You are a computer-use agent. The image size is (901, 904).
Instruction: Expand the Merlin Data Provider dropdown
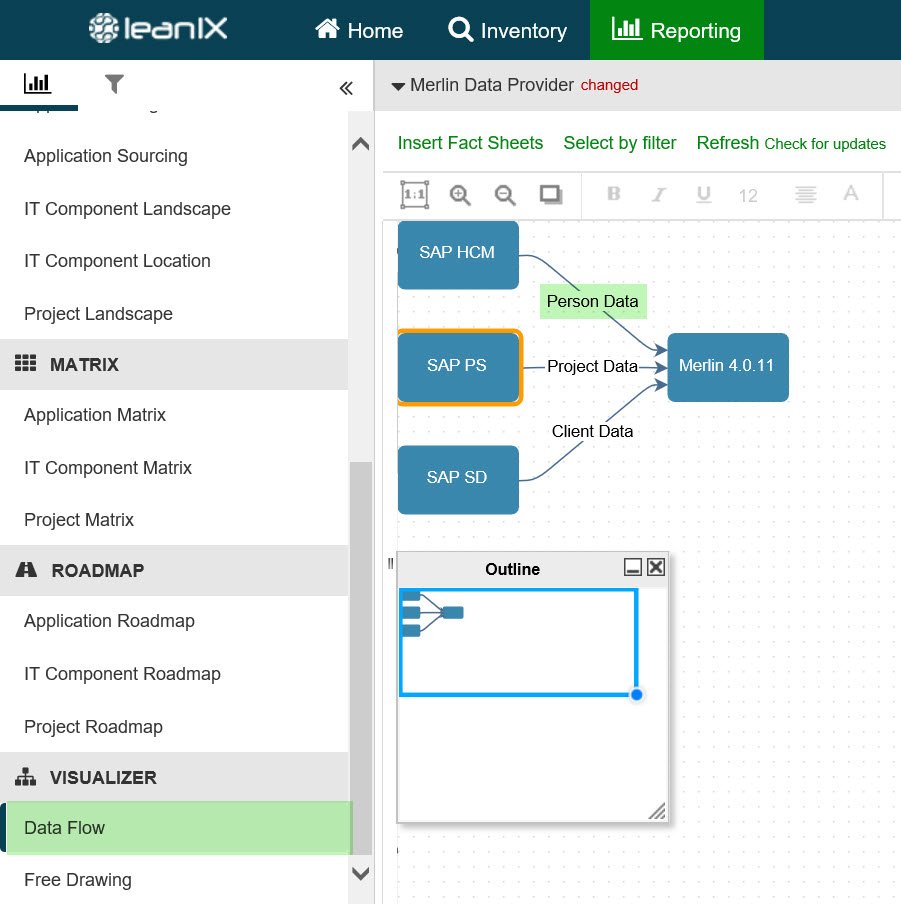click(398, 86)
